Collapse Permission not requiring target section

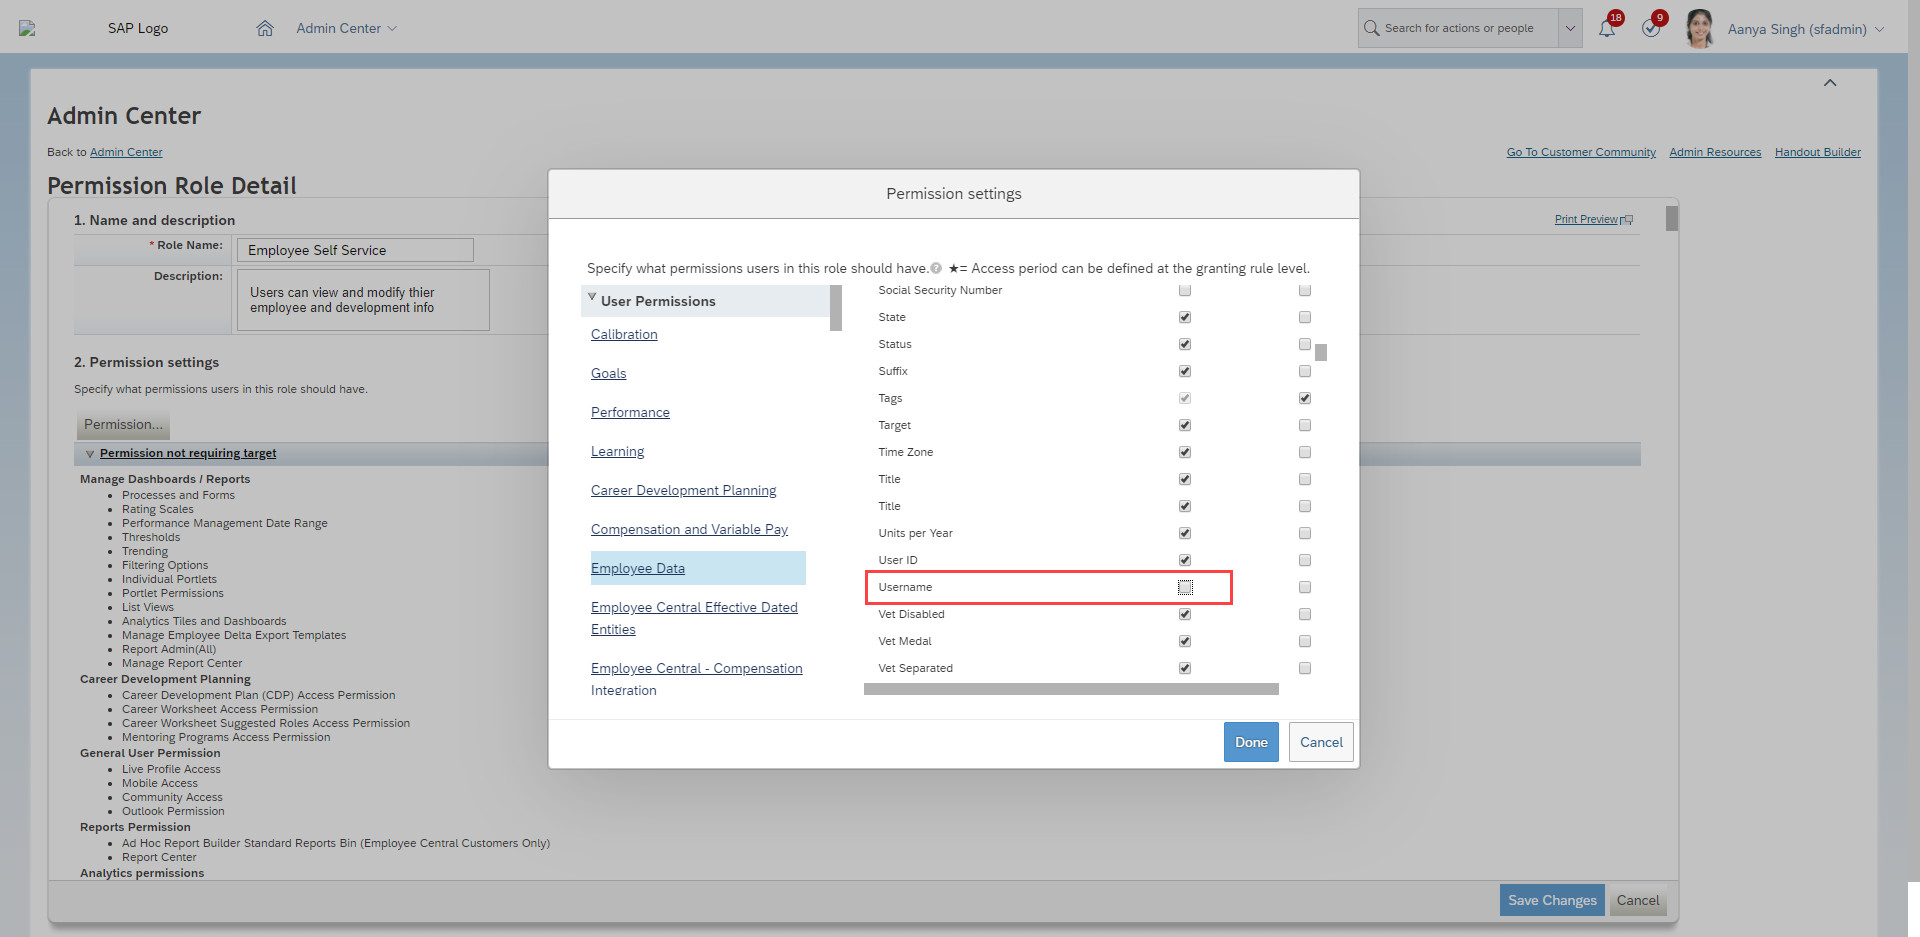(90, 454)
